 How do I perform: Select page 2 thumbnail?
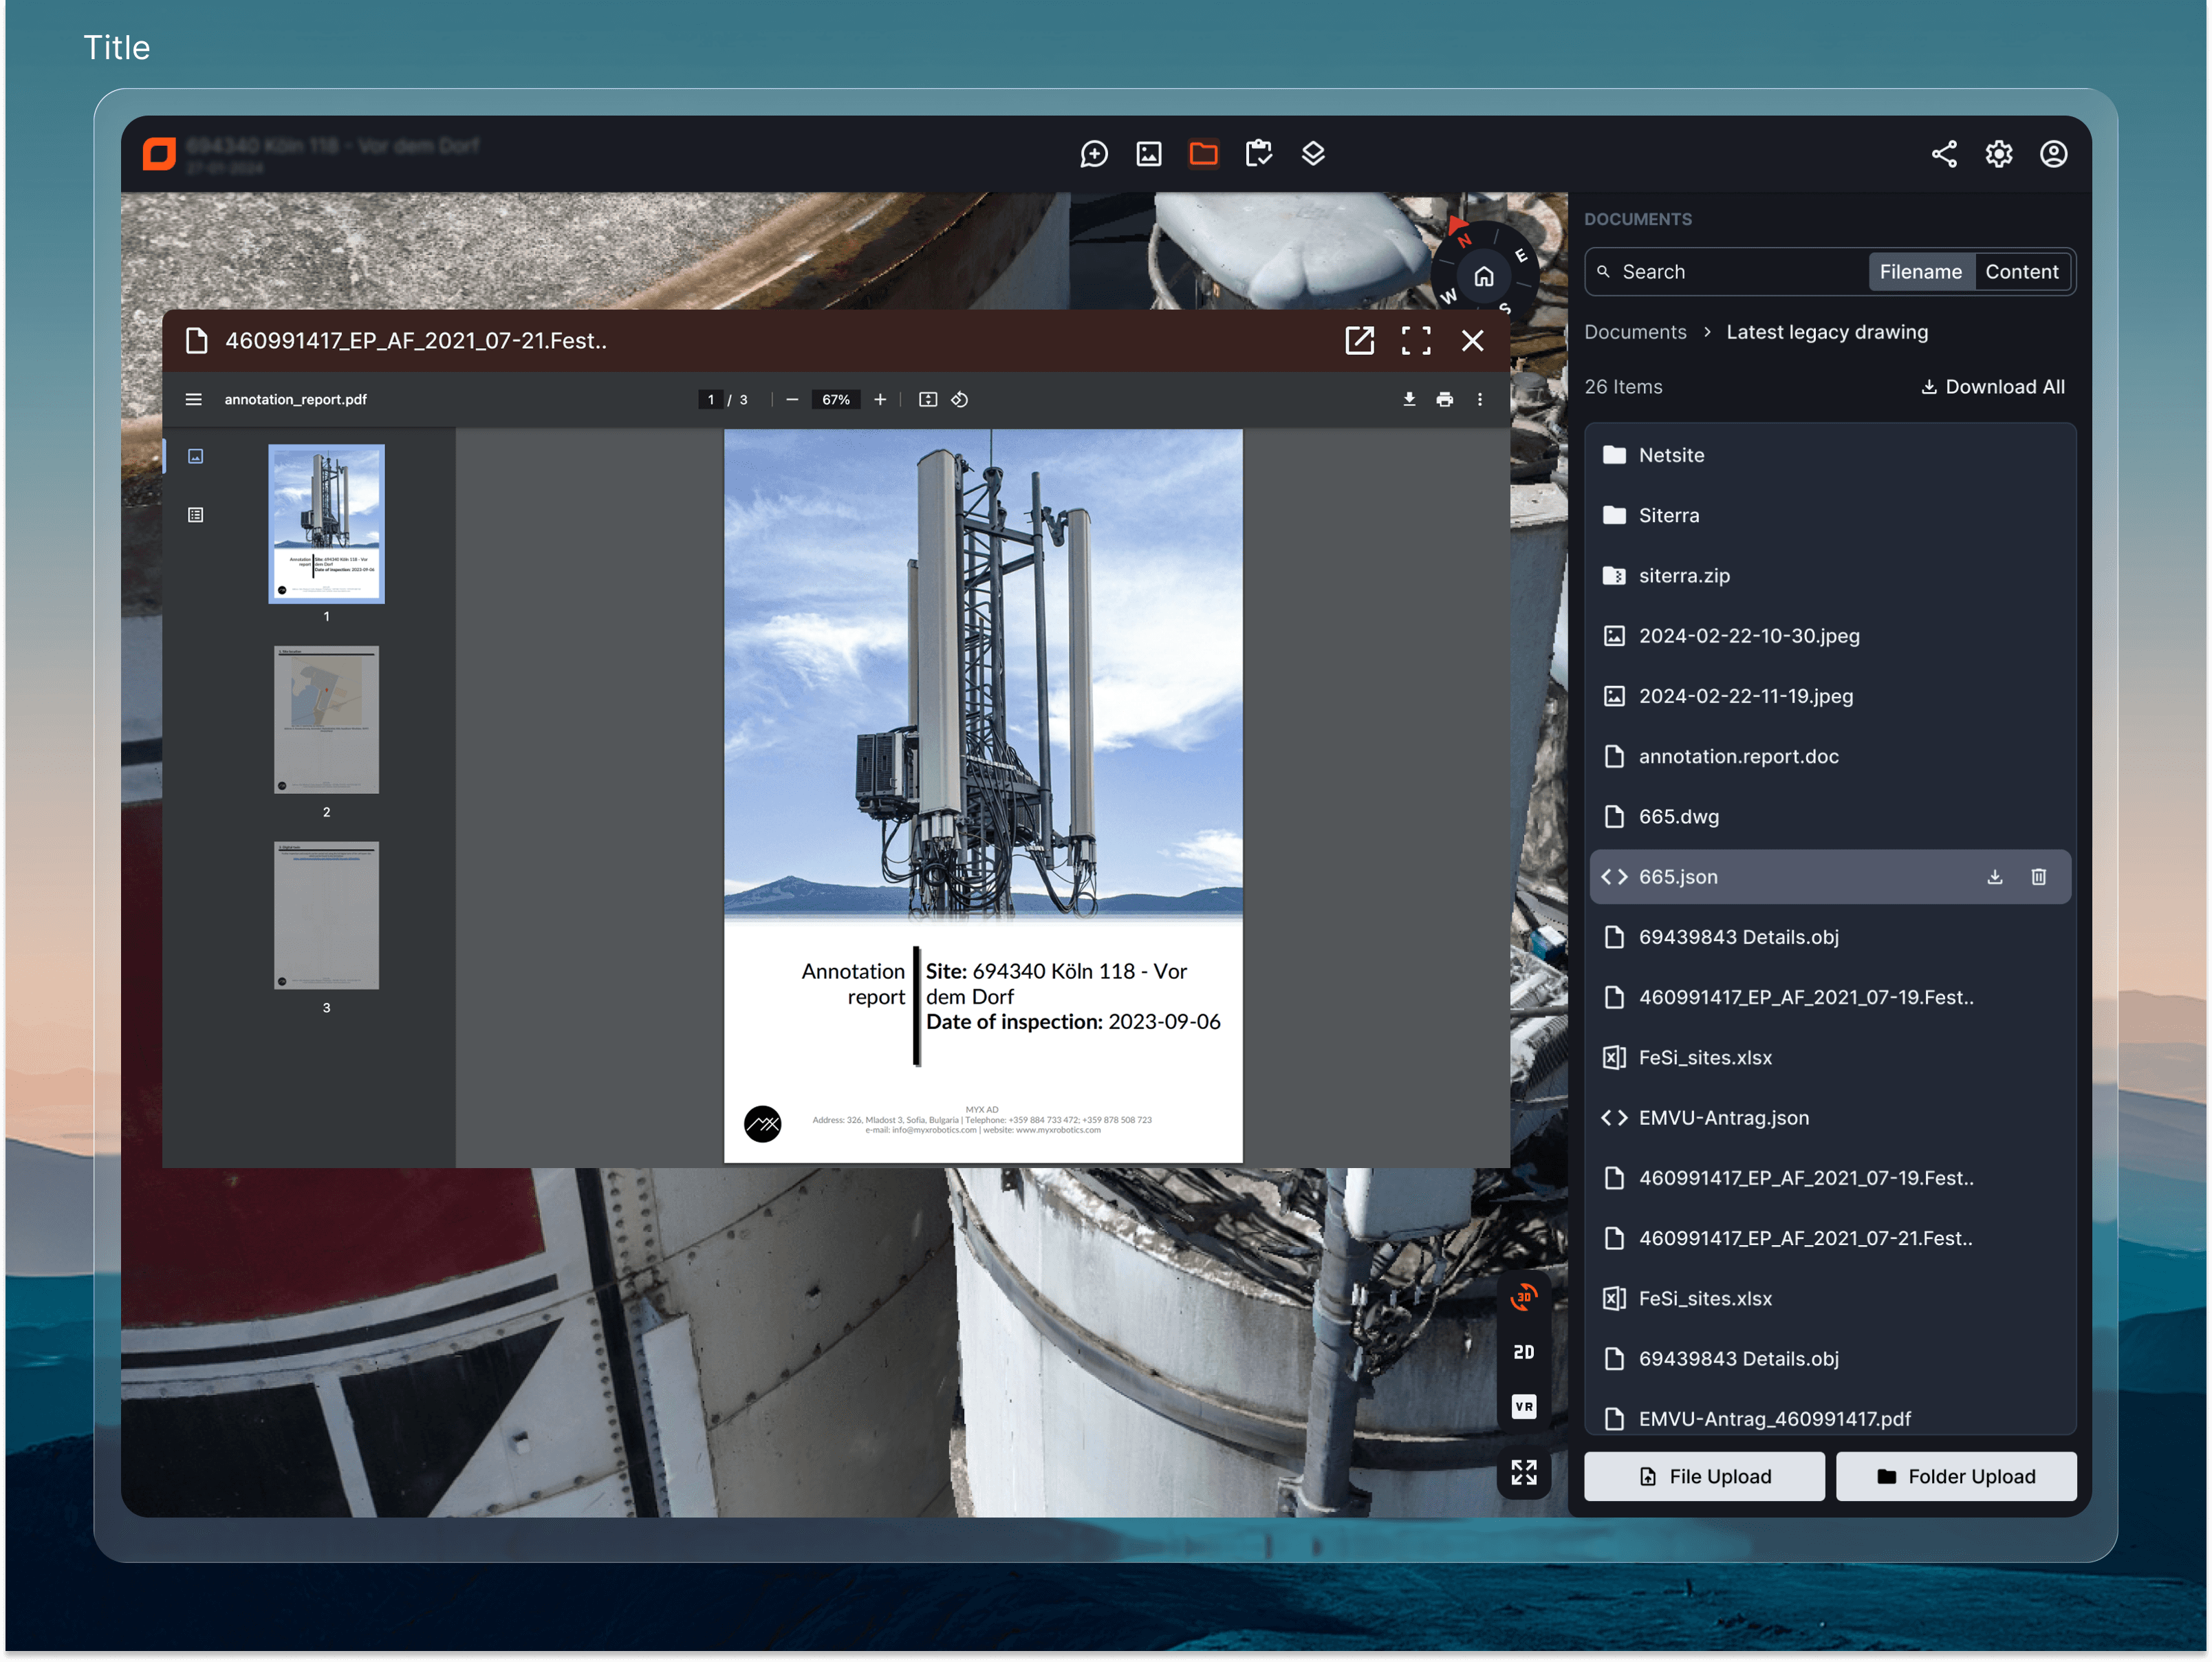(326, 720)
